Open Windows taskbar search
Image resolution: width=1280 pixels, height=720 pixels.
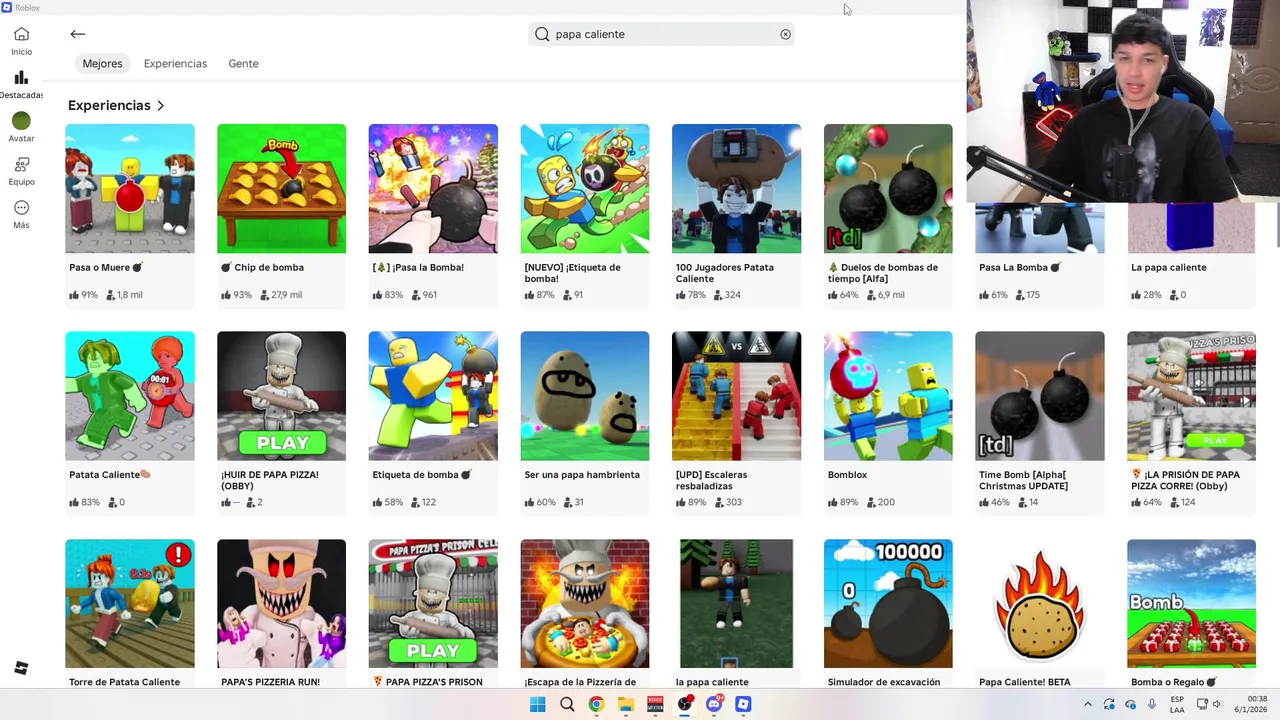pyautogui.click(x=567, y=704)
